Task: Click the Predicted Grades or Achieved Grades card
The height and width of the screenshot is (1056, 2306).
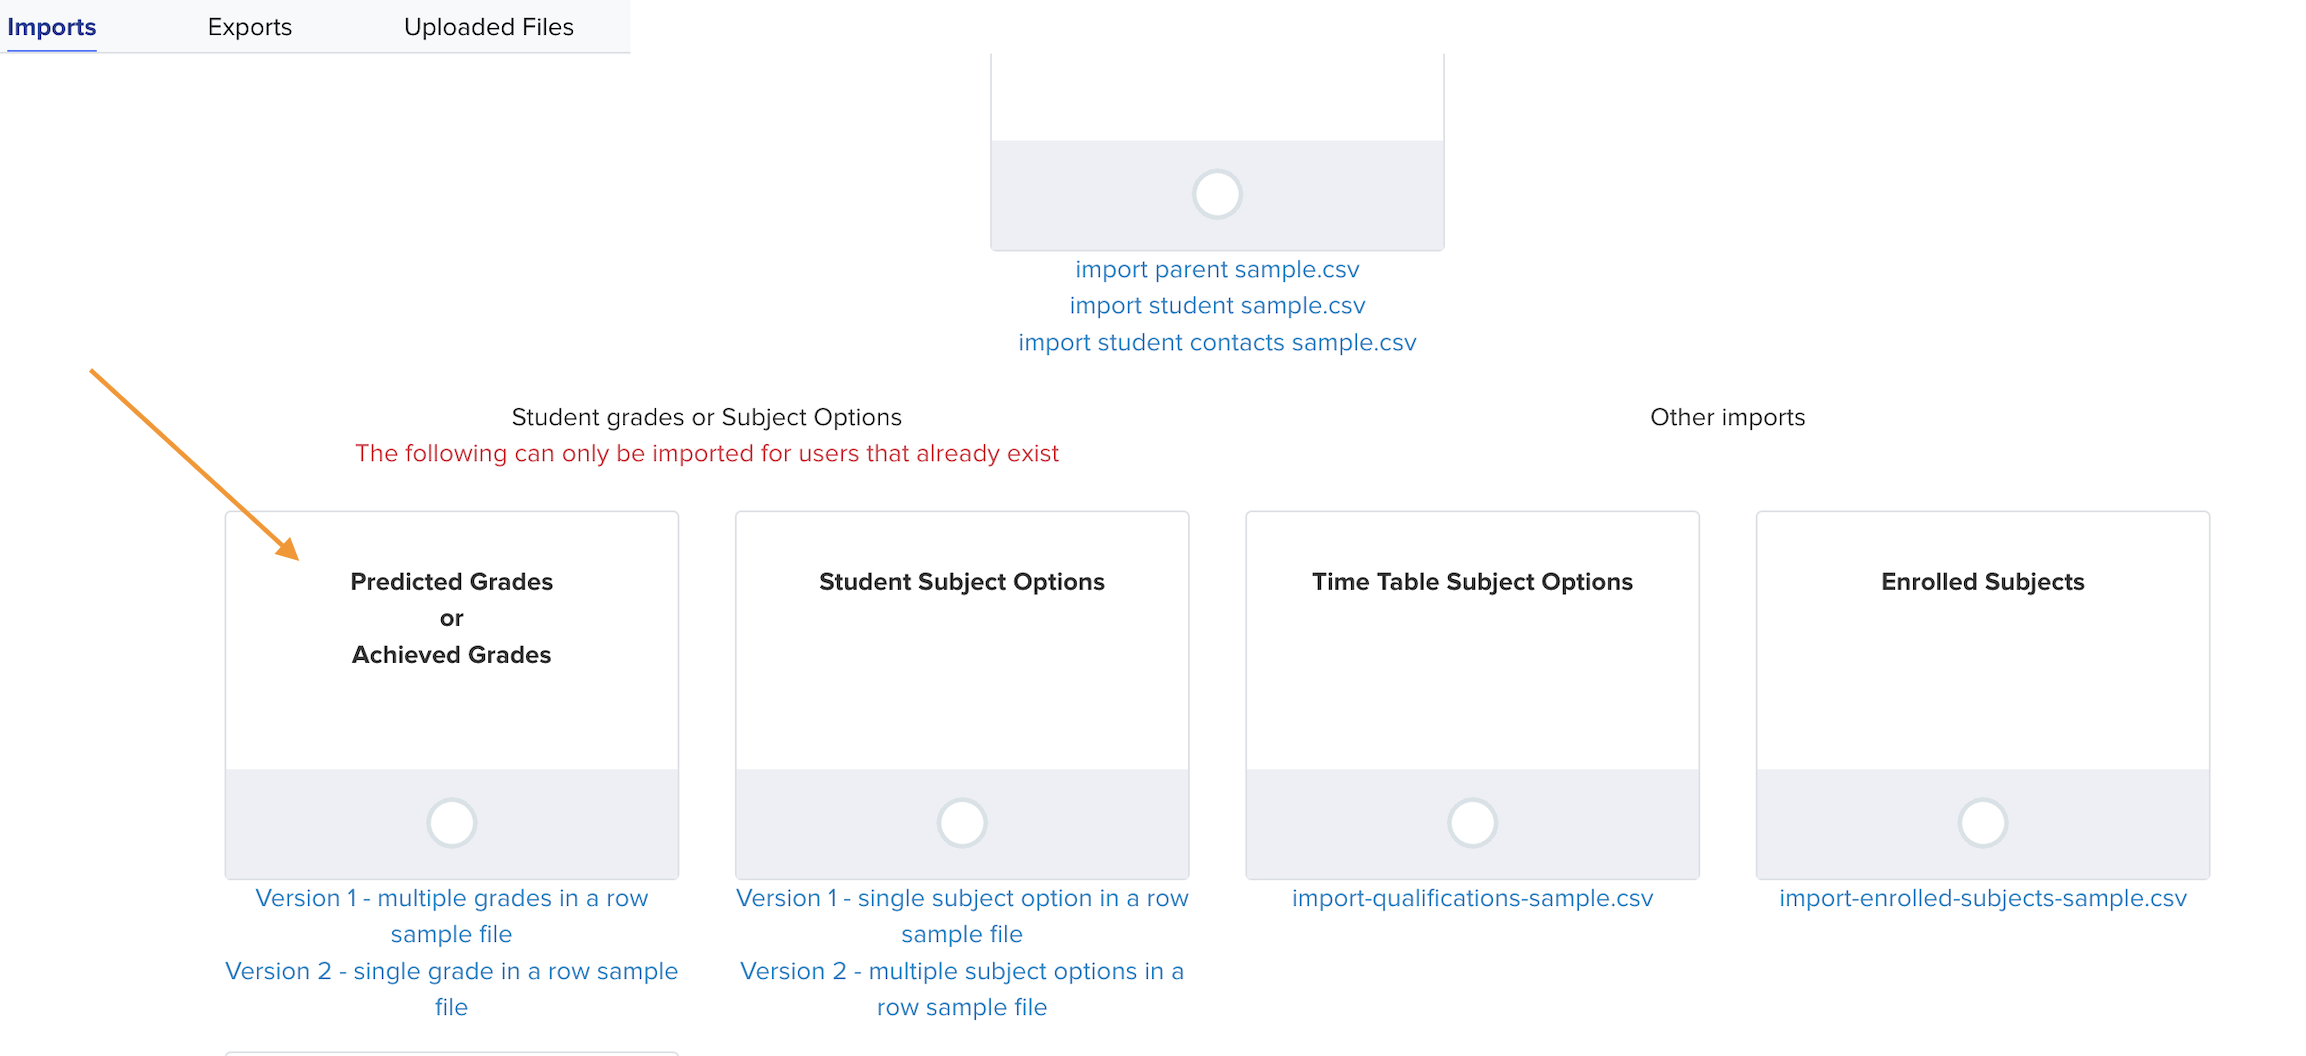Action: pyautogui.click(x=451, y=695)
